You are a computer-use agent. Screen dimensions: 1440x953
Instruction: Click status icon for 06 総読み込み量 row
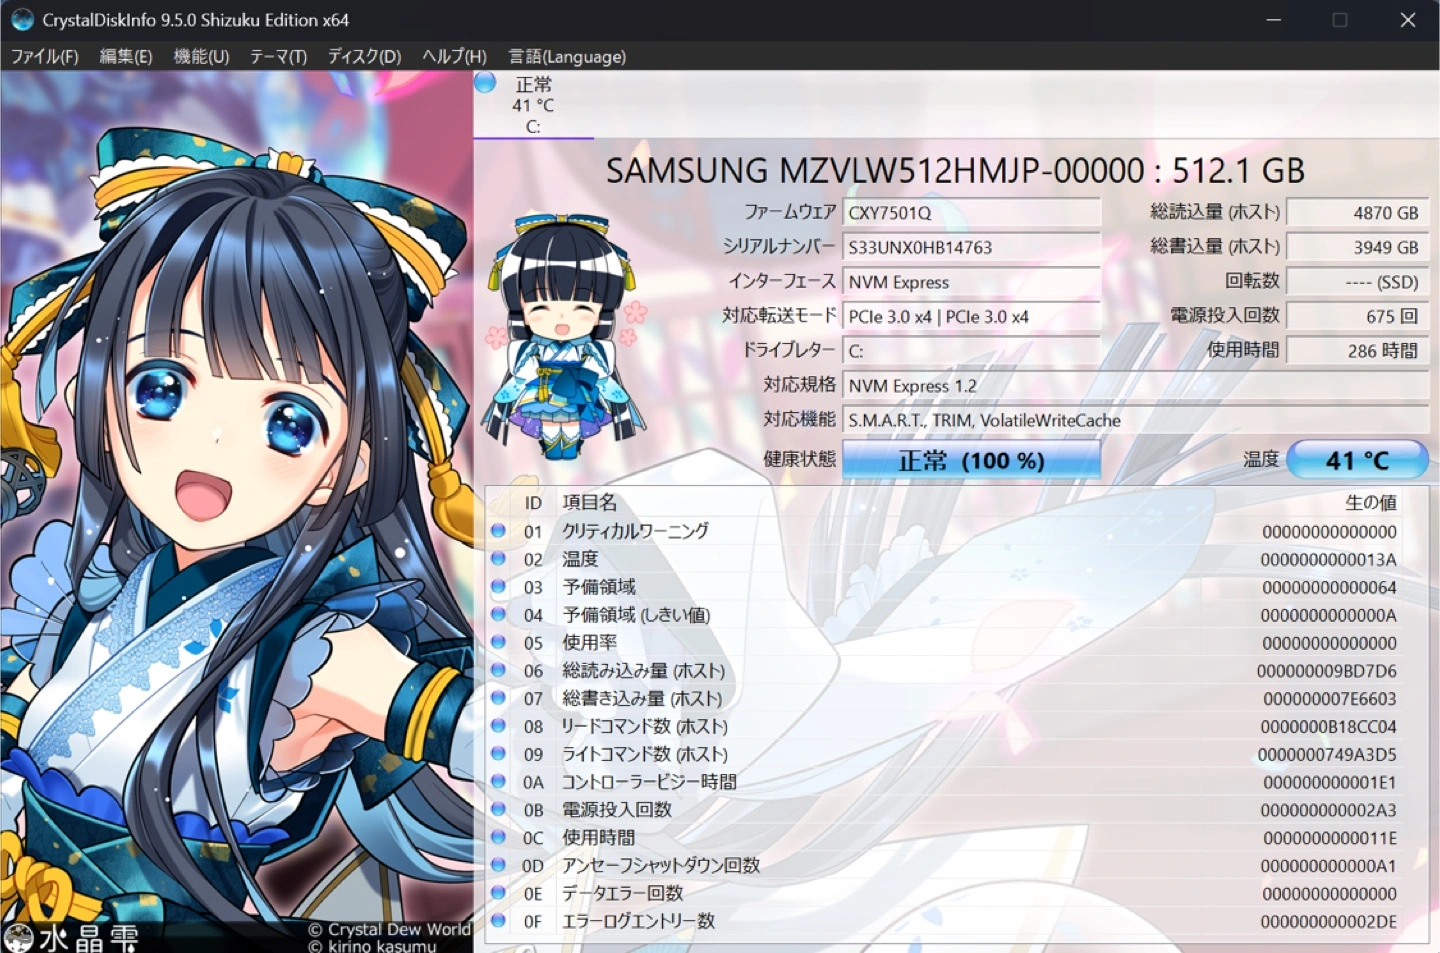pyautogui.click(x=498, y=670)
